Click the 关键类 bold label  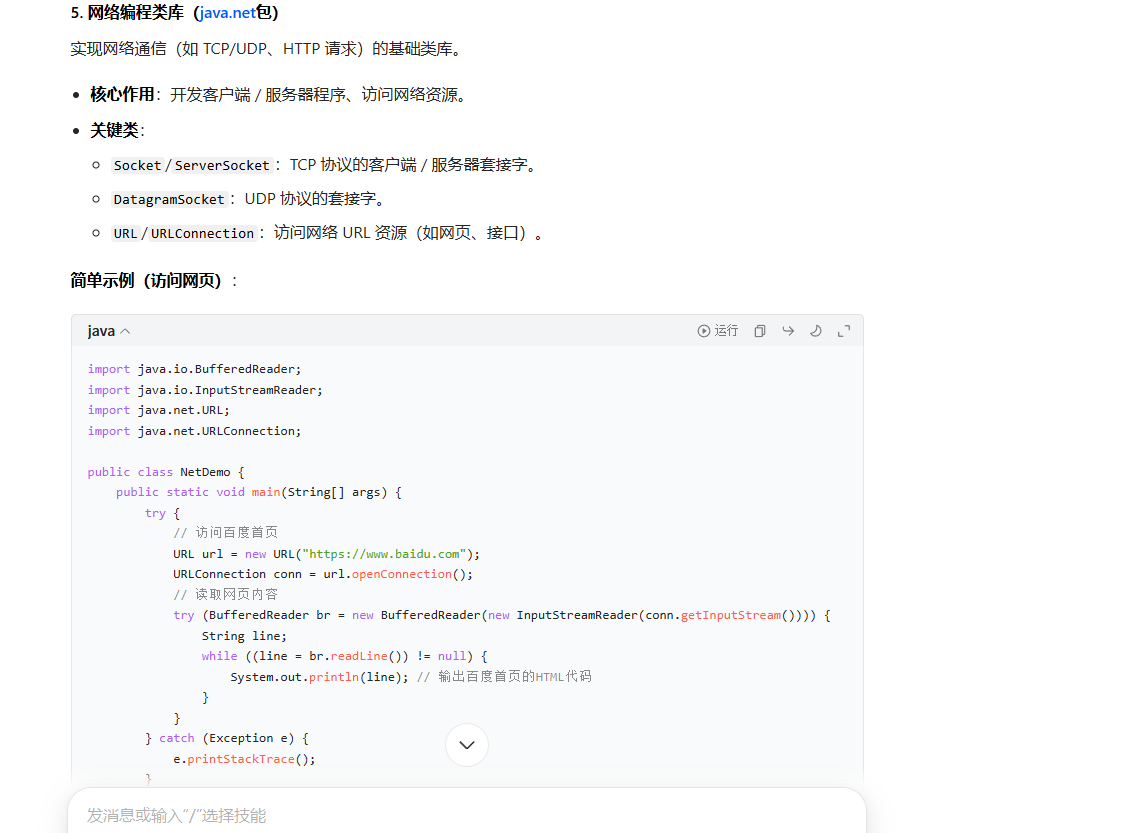coord(114,131)
